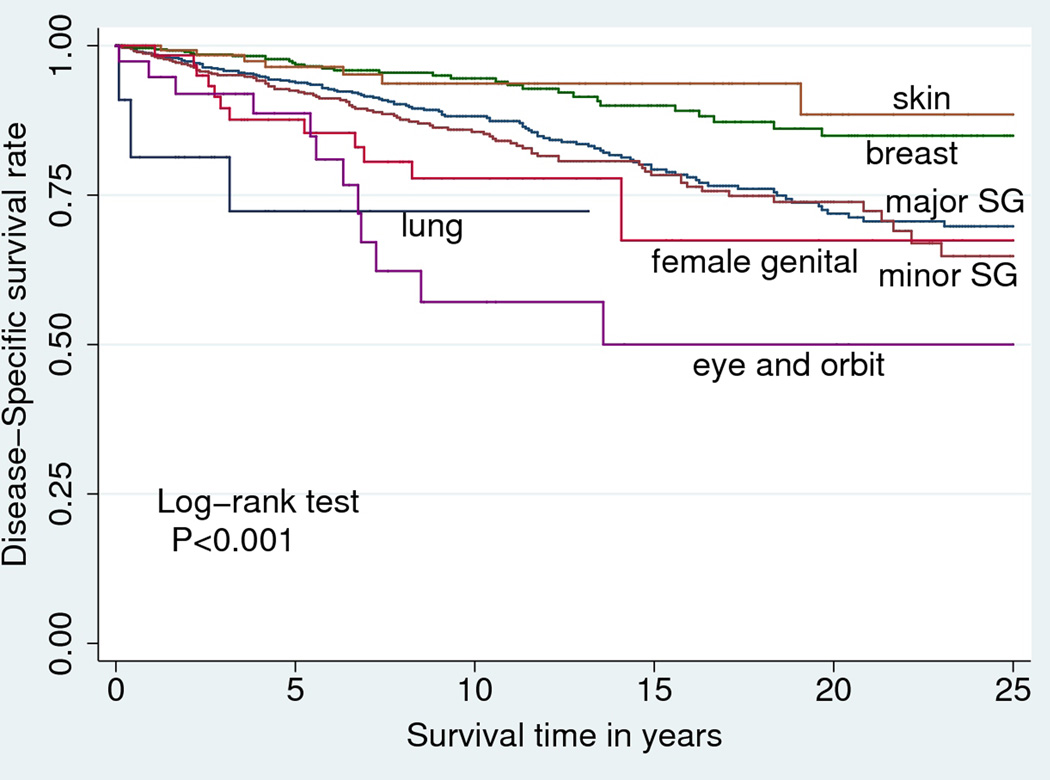Click the "breast" curve label
Screen dimensions: 1050x780
[911, 154]
